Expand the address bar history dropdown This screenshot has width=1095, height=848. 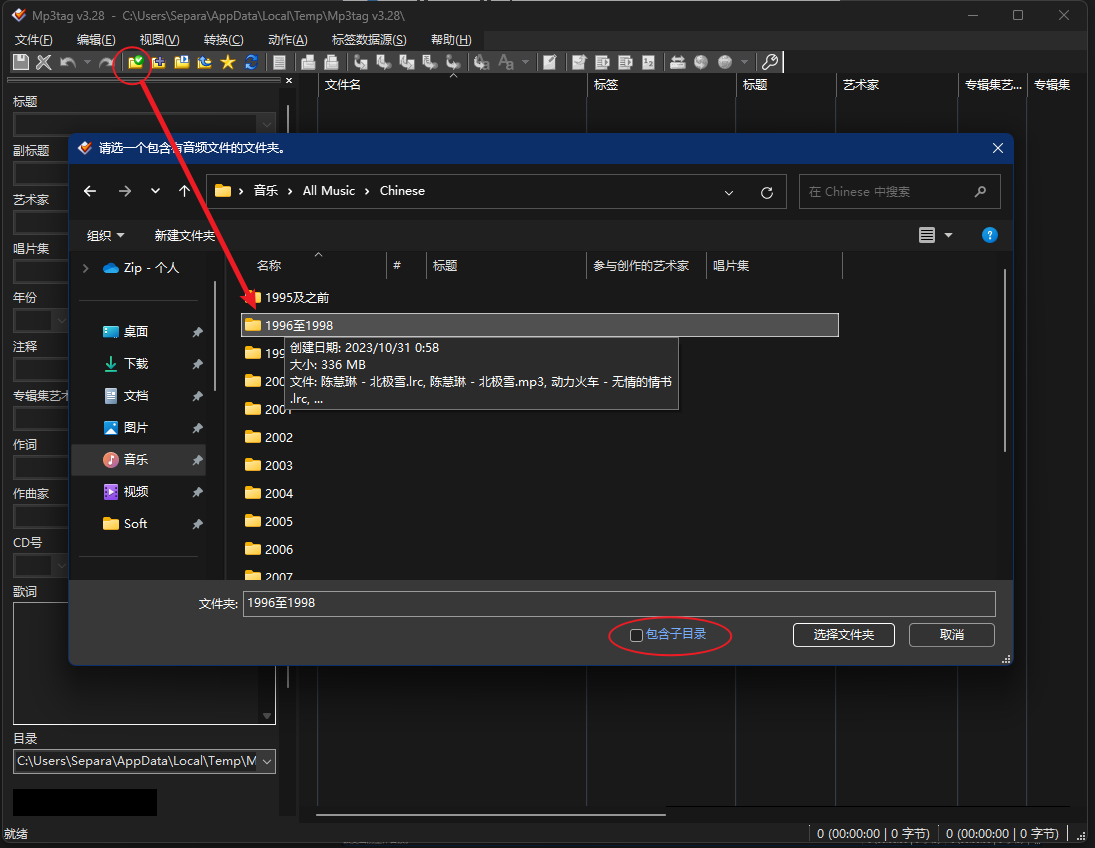click(x=729, y=192)
